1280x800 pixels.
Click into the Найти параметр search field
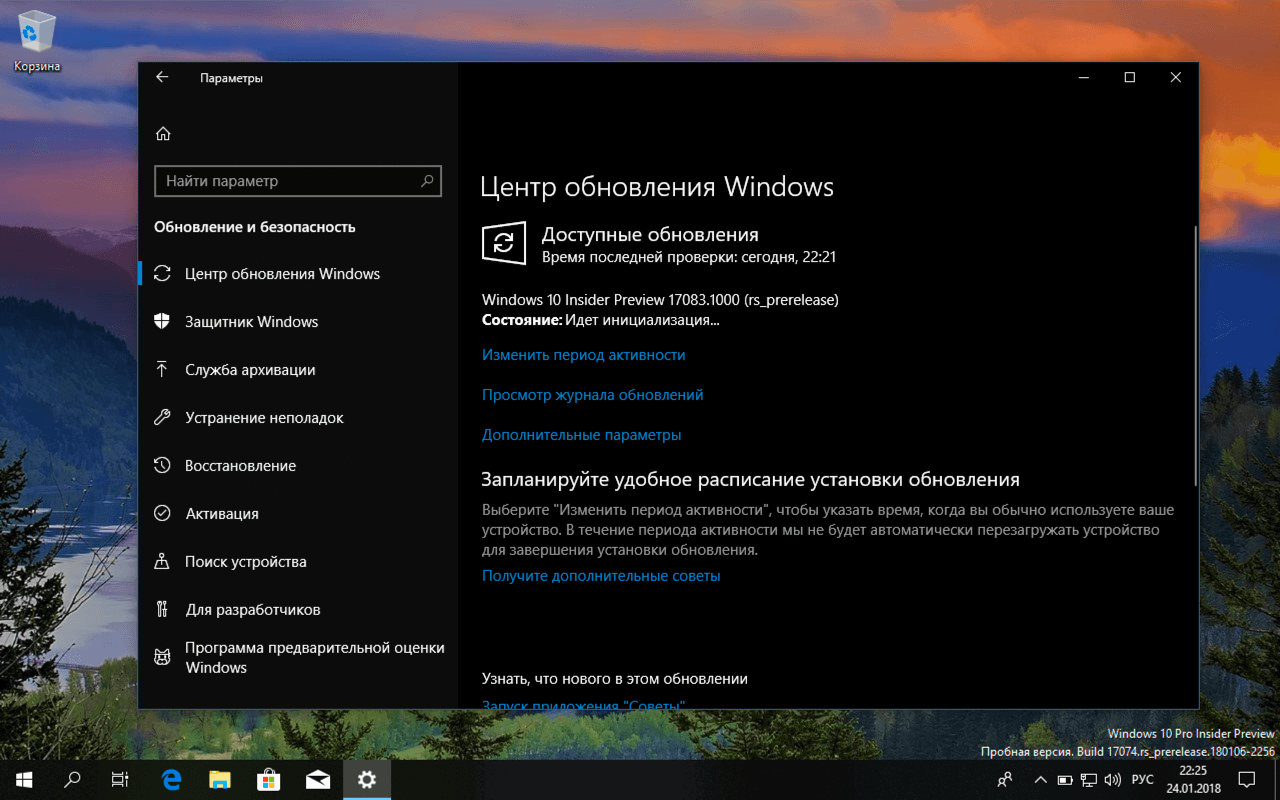coord(298,181)
